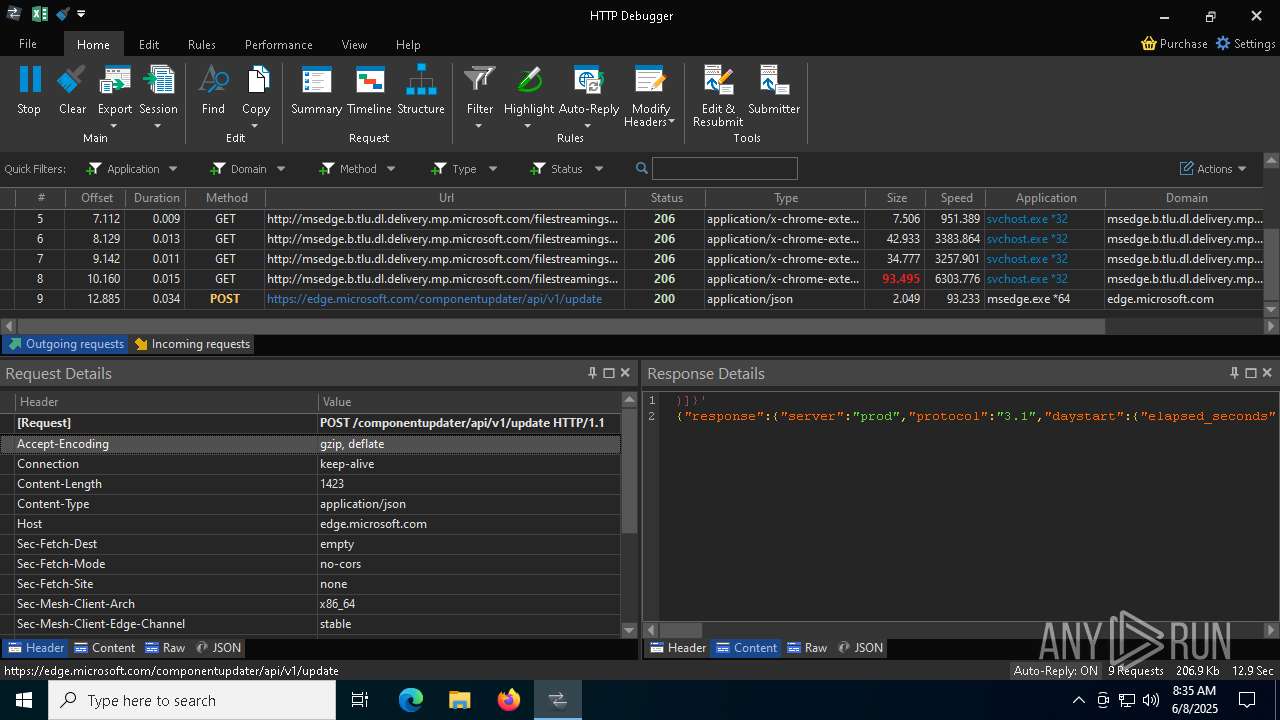Click the Stop capture icon

click(30, 81)
